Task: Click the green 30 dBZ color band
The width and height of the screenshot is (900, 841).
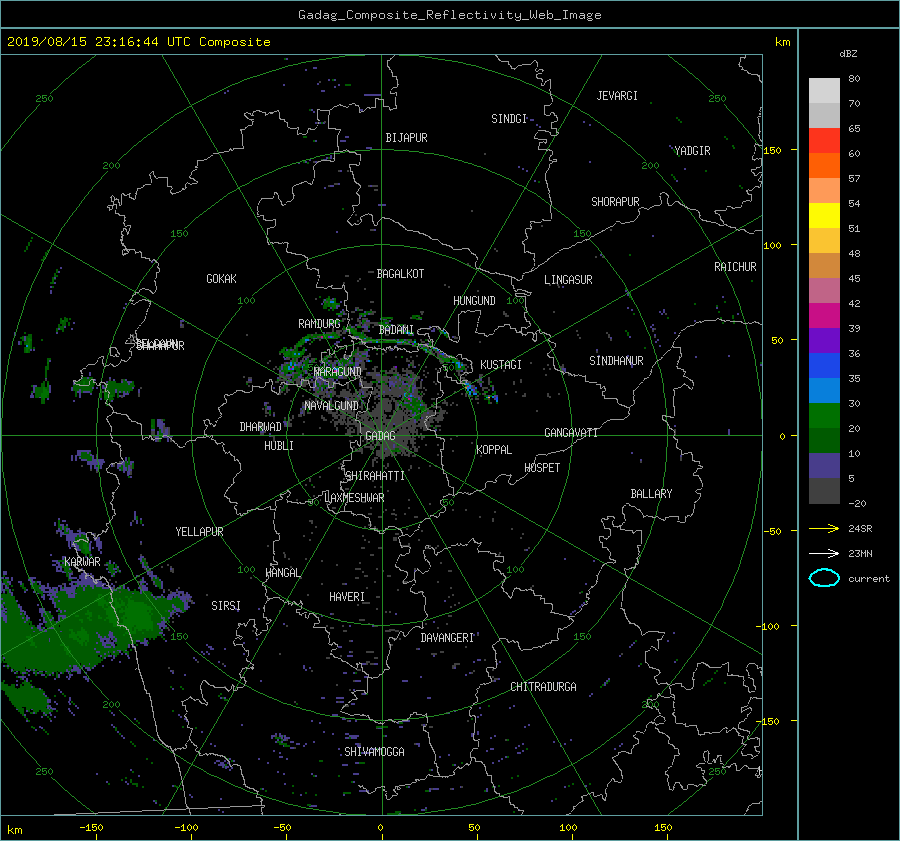Action: (x=824, y=415)
